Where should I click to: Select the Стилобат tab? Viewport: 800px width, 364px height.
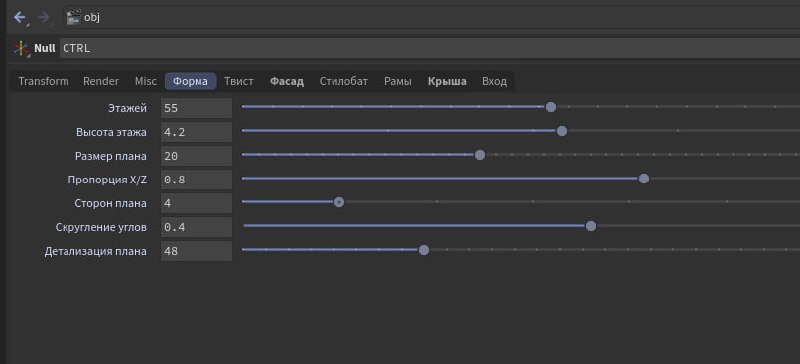(x=343, y=81)
